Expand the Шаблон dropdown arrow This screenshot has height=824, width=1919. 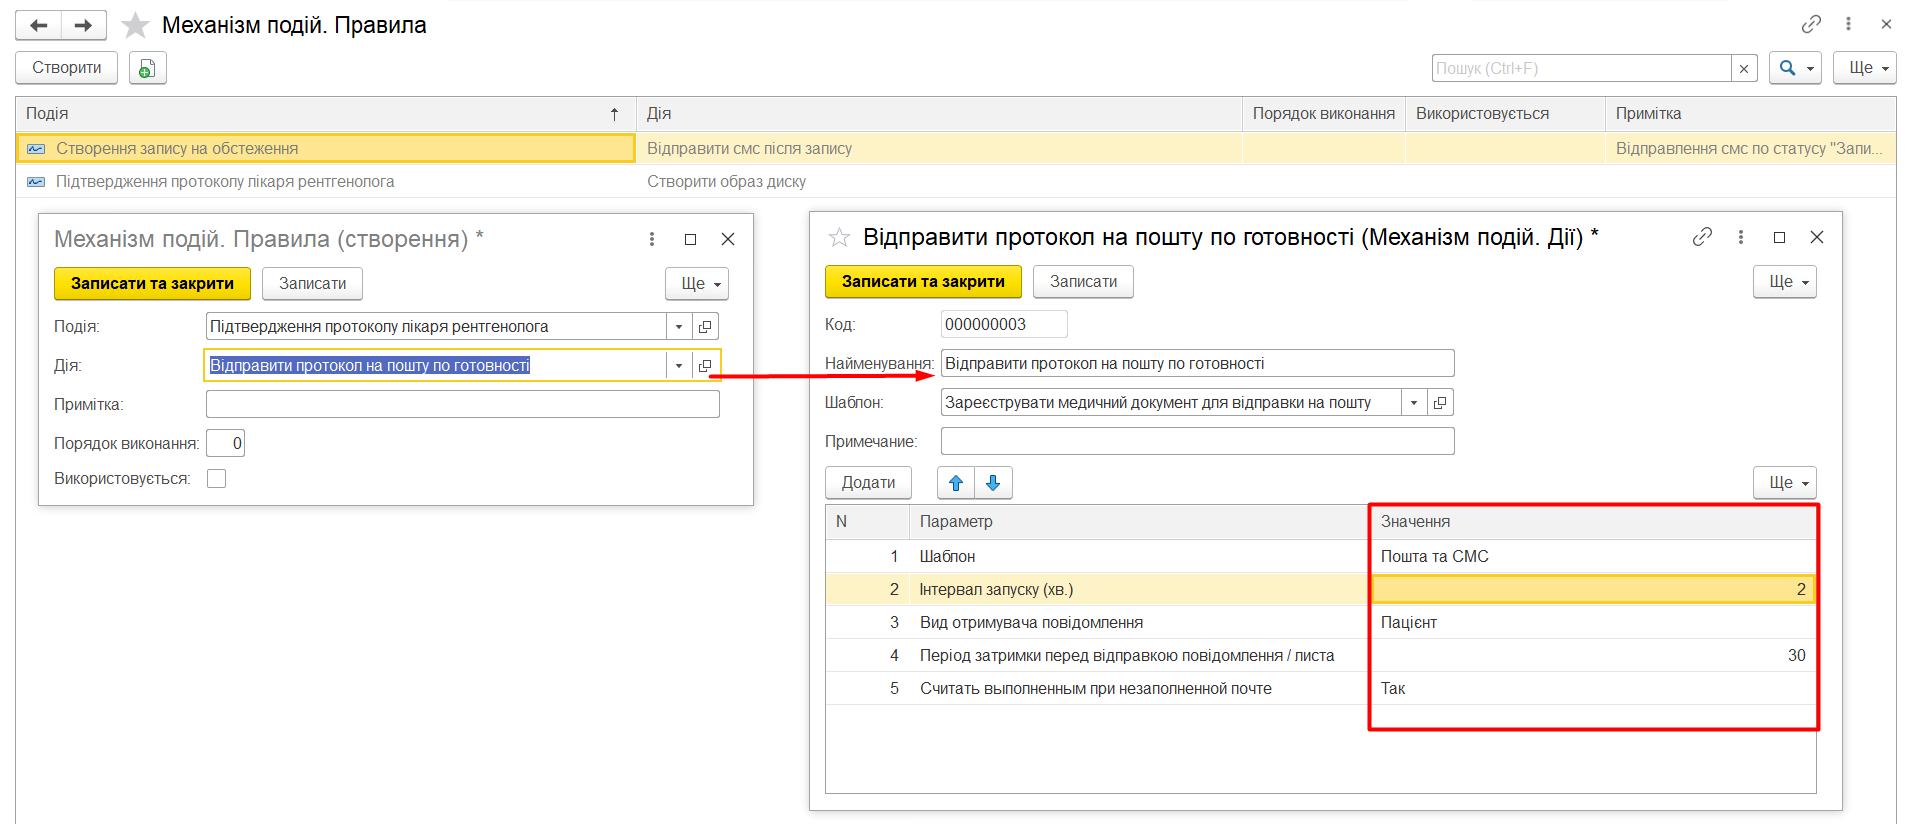coord(1414,403)
